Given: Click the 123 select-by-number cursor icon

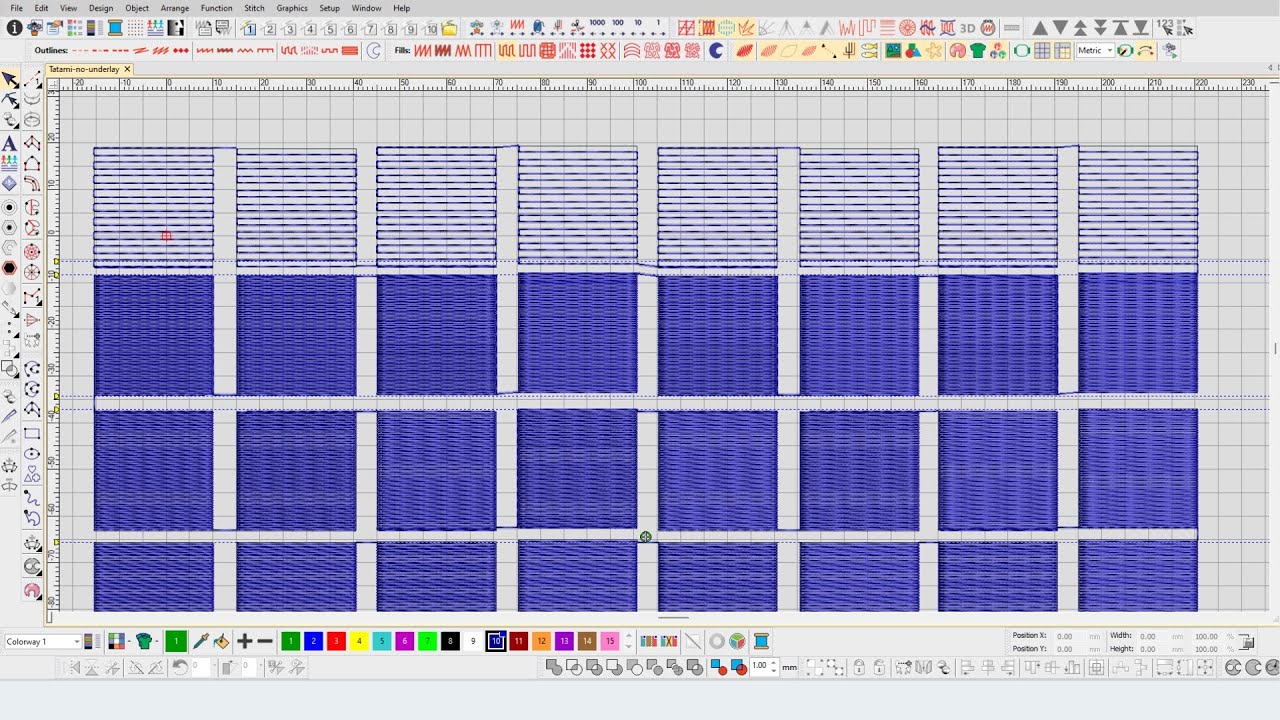Looking at the screenshot, I should pyautogui.click(x=1167, y=28).
